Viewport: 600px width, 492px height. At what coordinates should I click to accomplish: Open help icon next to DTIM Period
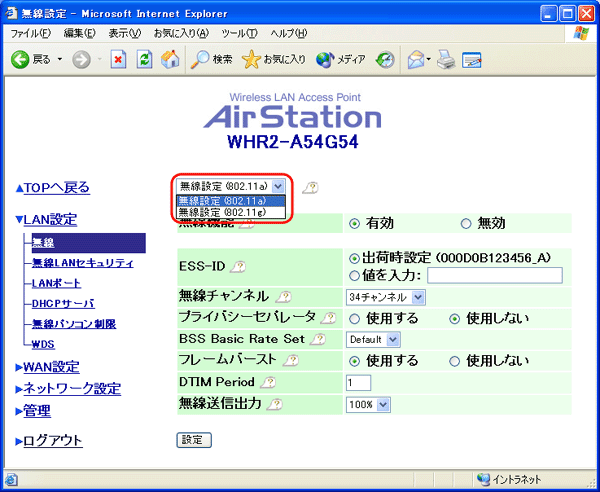pyautogui.click(x=268, y=382)
